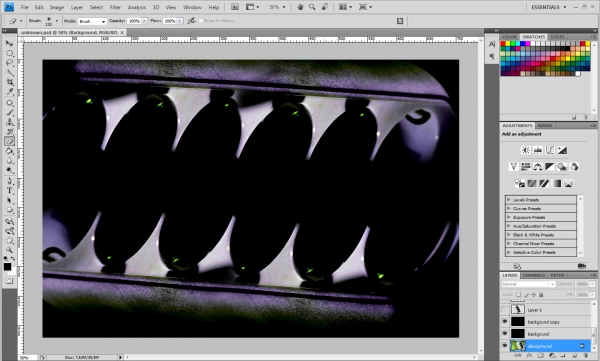Image resolution: width=600 pixels, height=361 pixels.
Task: Select the Eyedropper tool
Action: click(9, 92)
